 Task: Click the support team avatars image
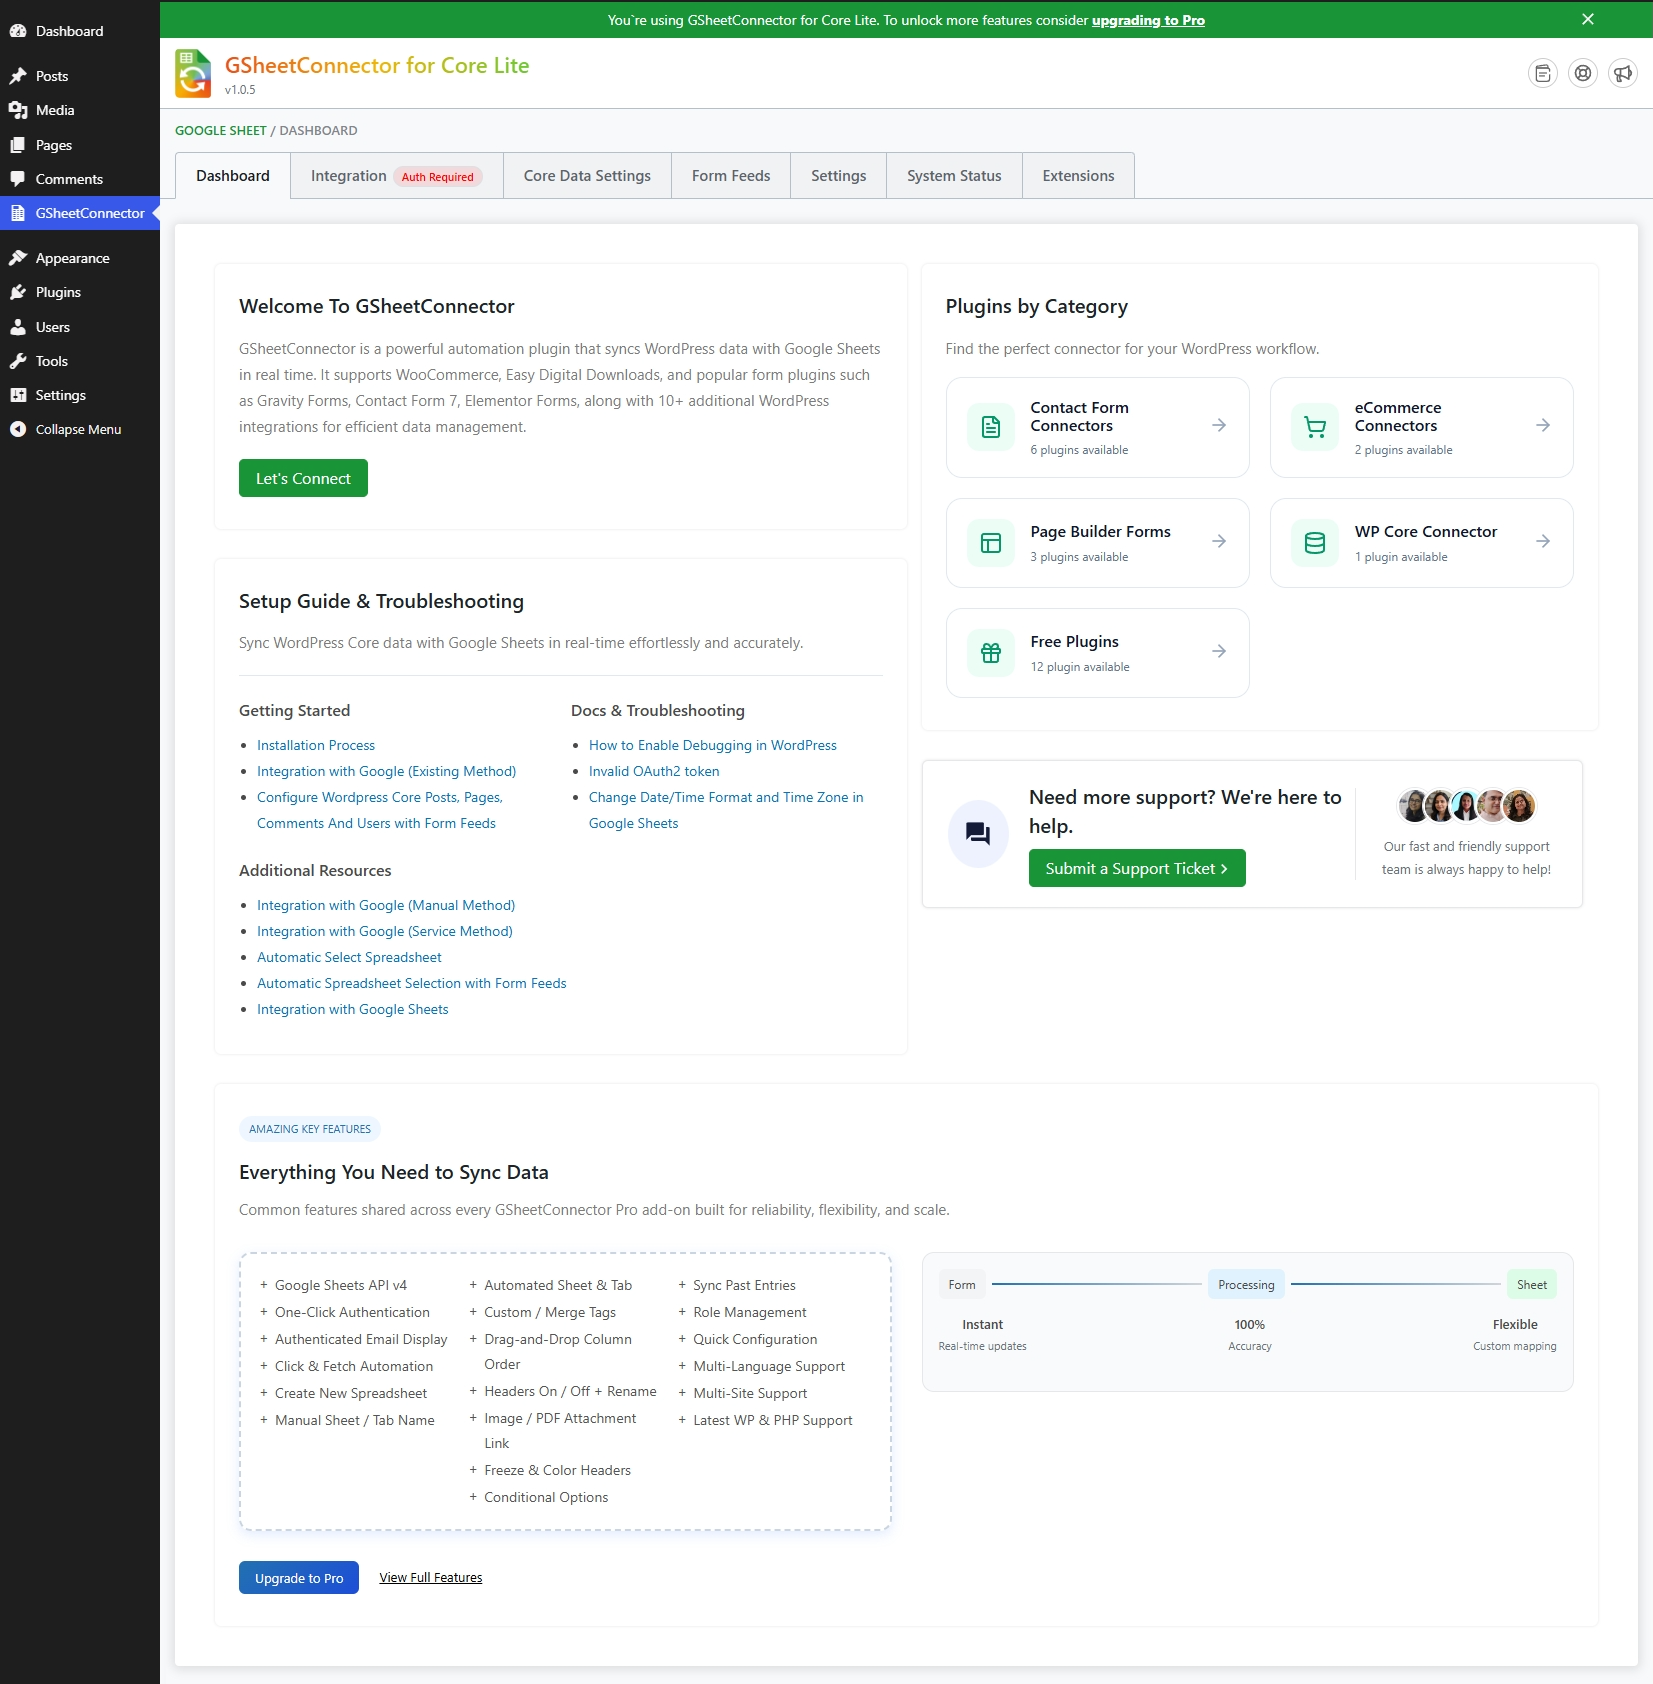(x=1466, y=805)
